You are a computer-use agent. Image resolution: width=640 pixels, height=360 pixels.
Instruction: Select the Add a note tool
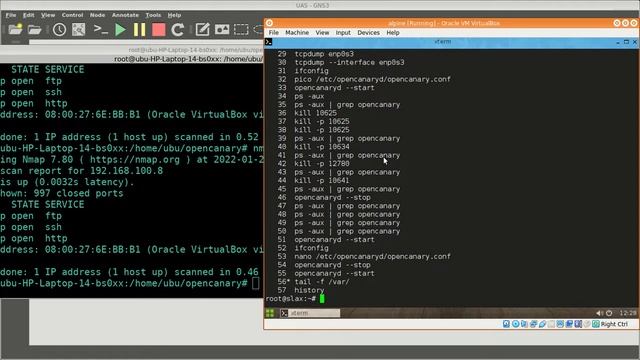tap(202, 29)
